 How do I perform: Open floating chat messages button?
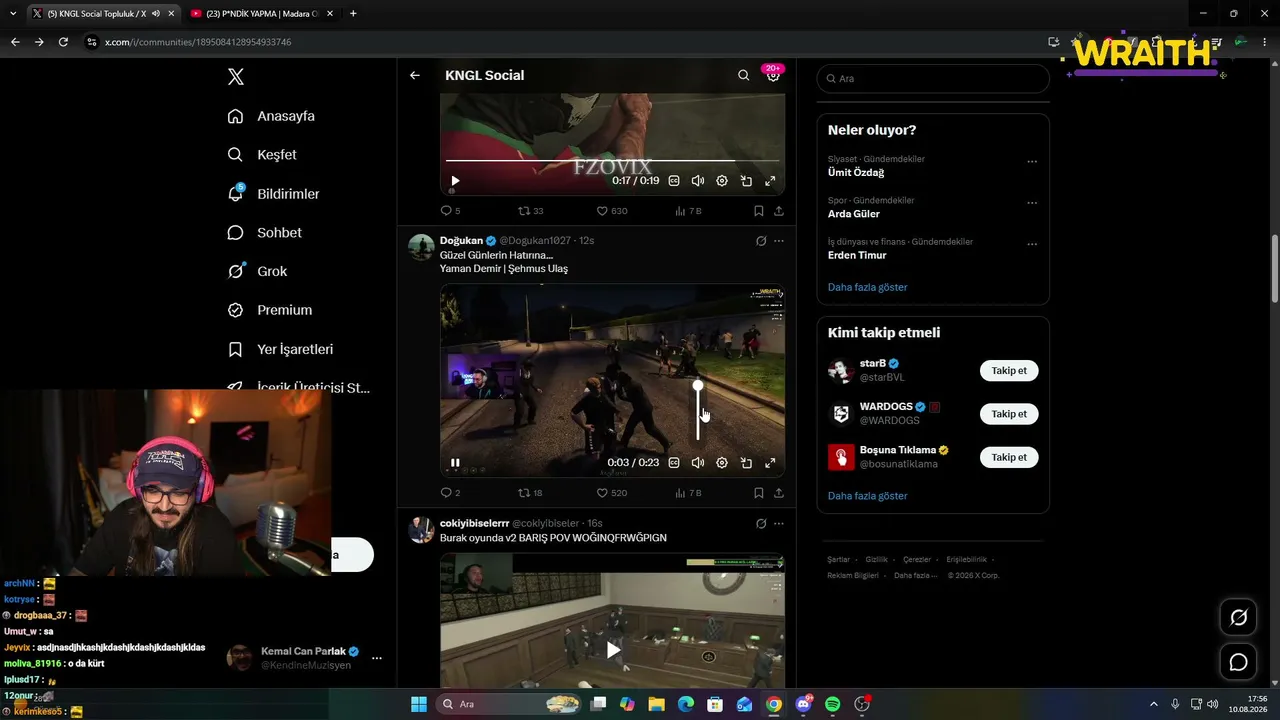(1238, 662)
